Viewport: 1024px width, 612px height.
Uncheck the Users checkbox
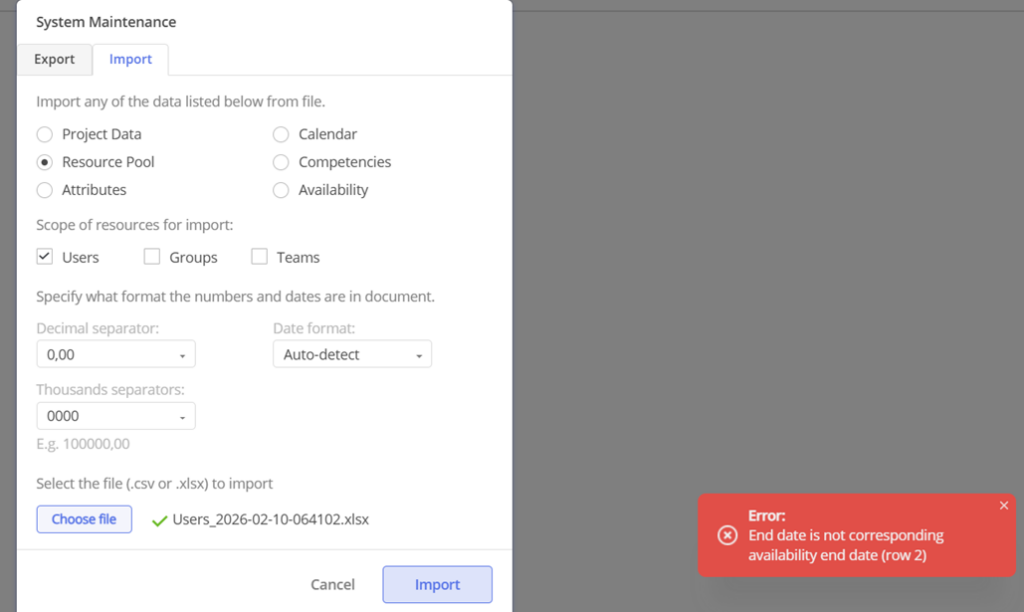(x=44, y=257)
